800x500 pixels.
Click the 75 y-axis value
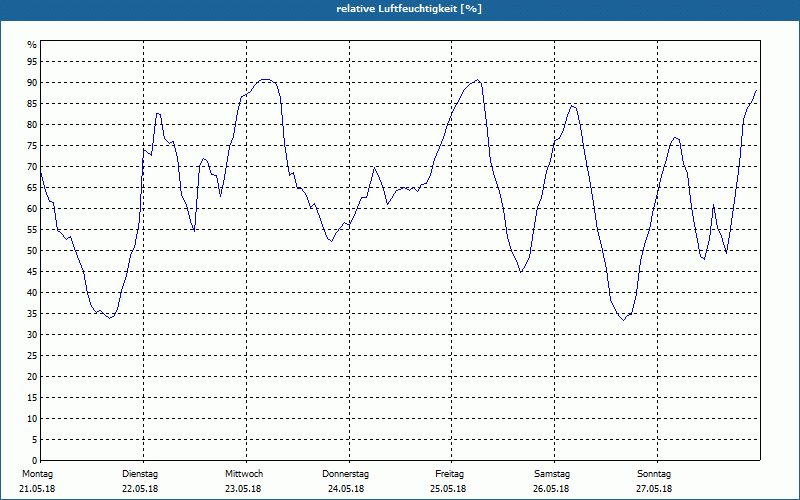click(32, 145)
